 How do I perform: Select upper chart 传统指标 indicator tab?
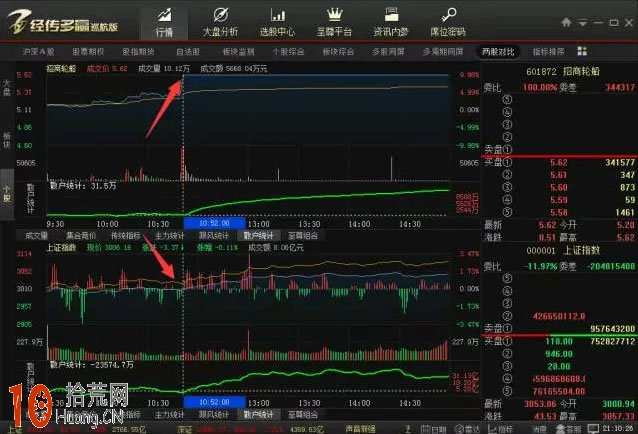click(x=125, y=236)
